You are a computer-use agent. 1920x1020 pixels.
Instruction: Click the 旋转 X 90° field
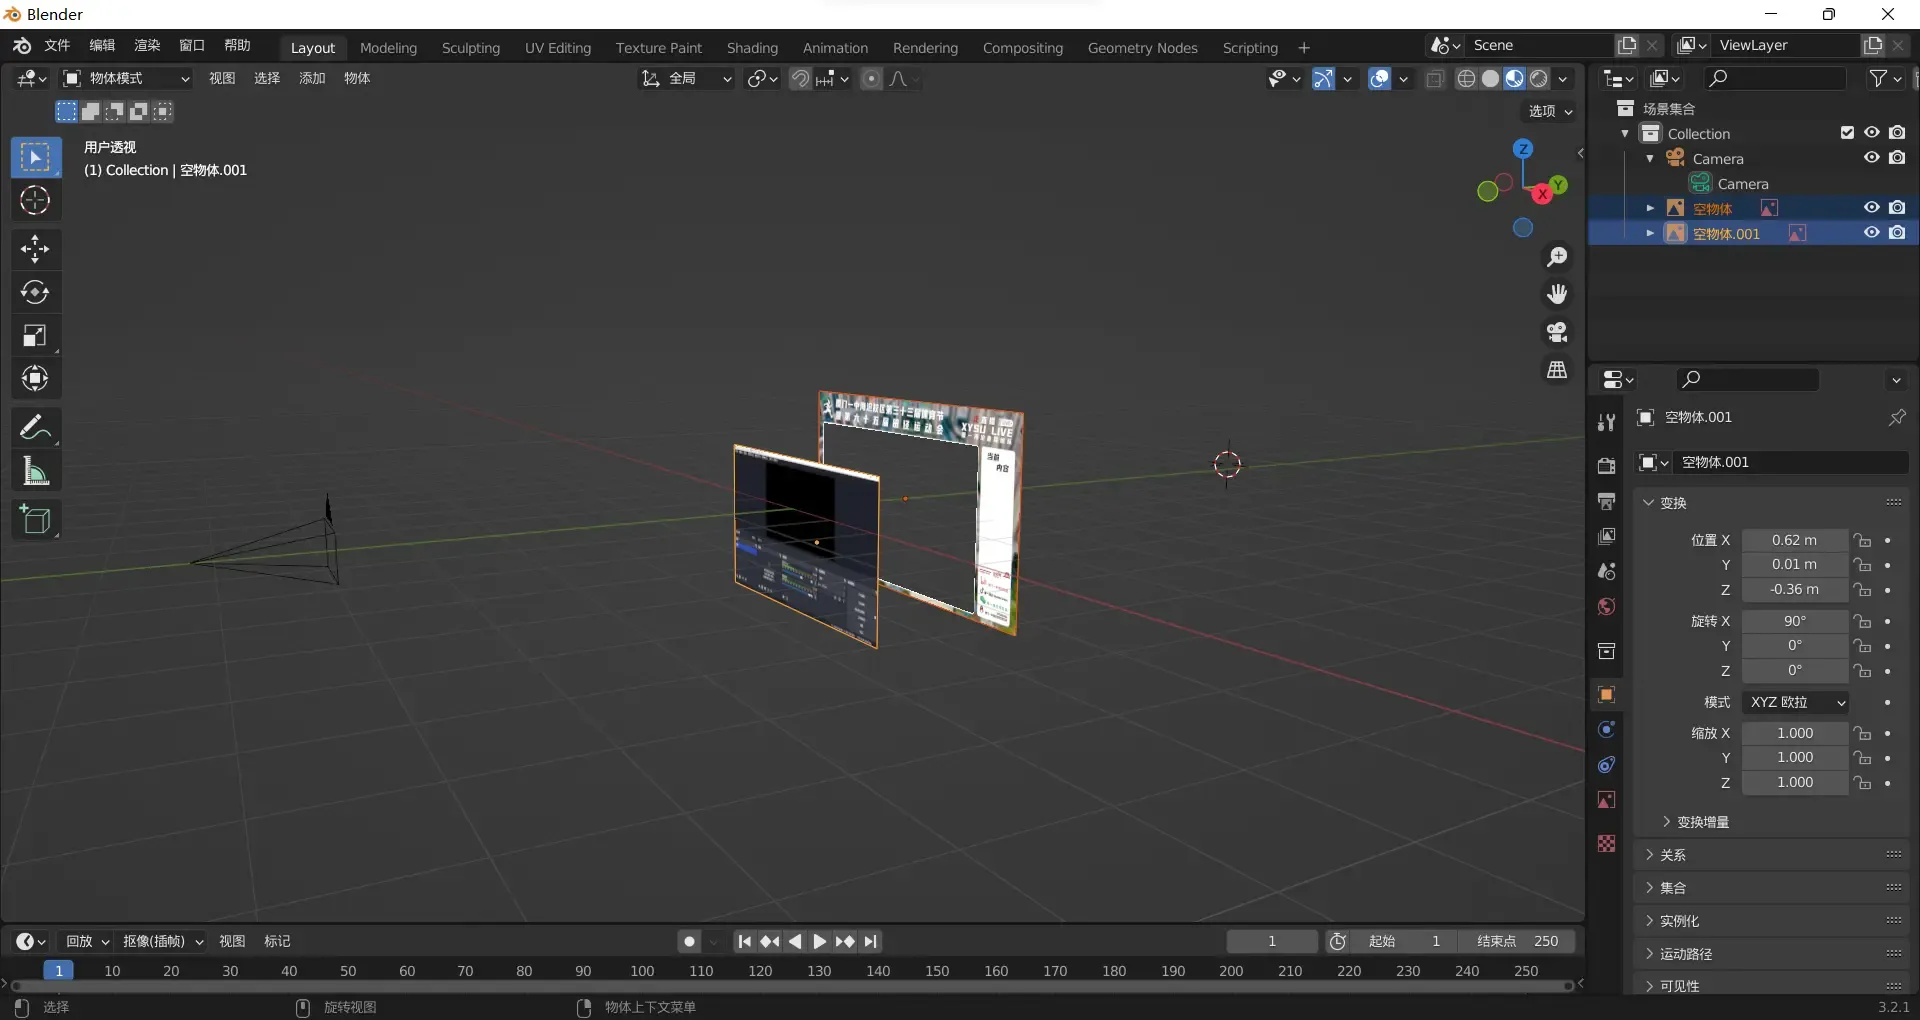click(x=1795, y=621)
